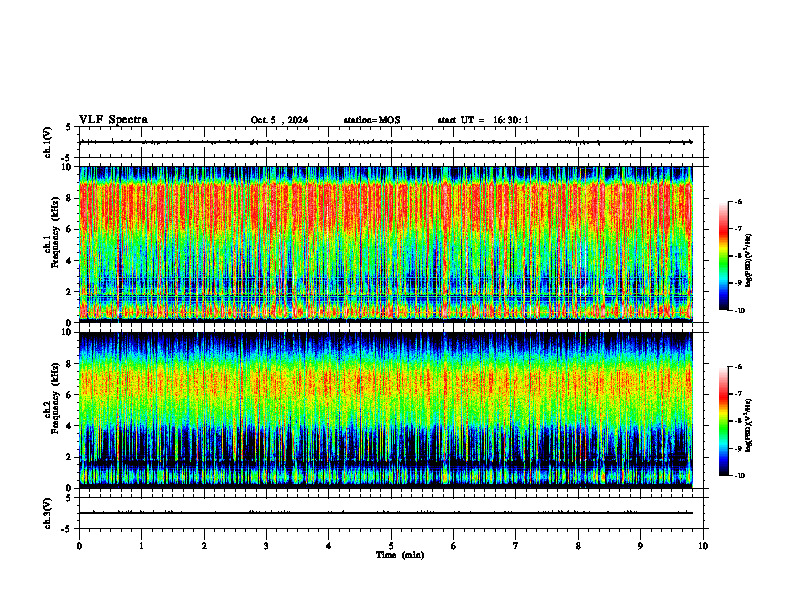Click the "ch.1(V)" axis label
Image resolution: width=792 pixels, height=612 pixels.
click(x=47, y=142)
